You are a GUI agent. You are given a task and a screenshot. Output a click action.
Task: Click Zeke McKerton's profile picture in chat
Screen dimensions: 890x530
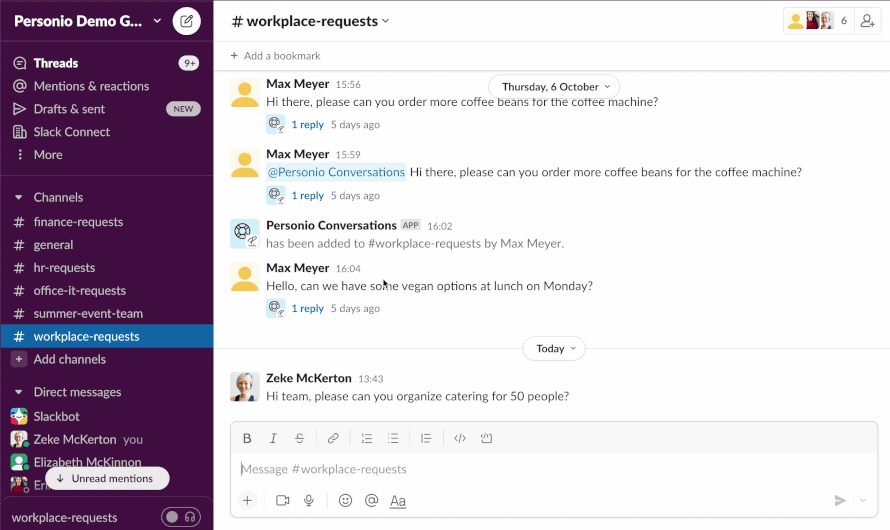coord(245,387)
